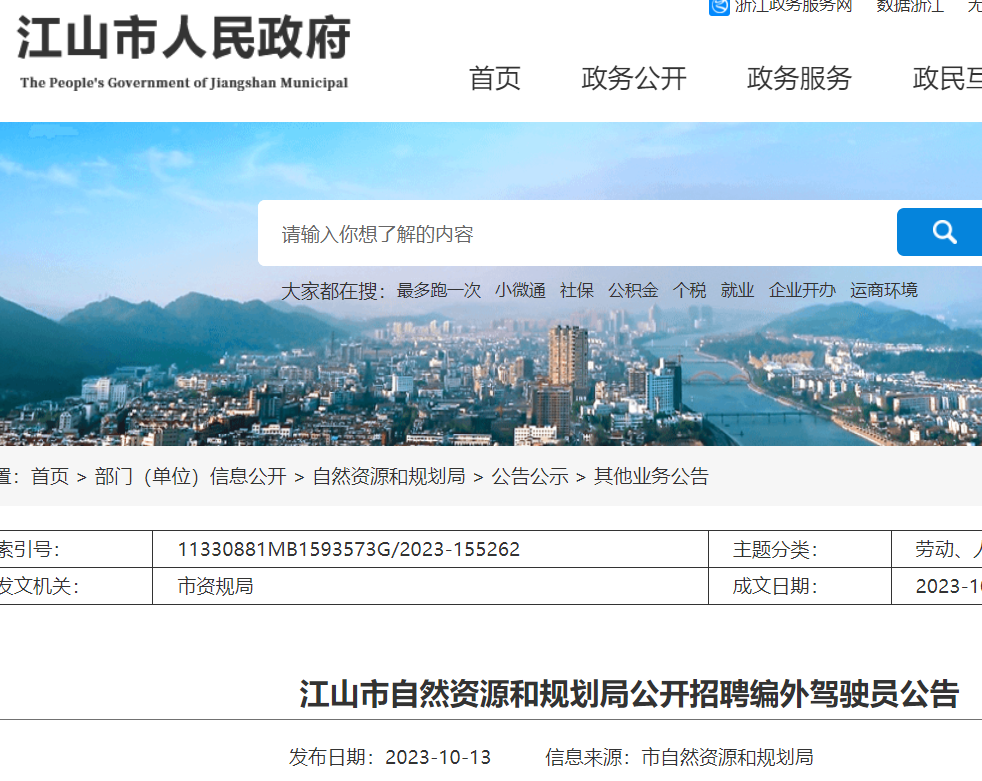The height and width of the screenshot is (781, 982).
Task: Search hot keyword 运商环境
Action: click(x=884, y=291)
